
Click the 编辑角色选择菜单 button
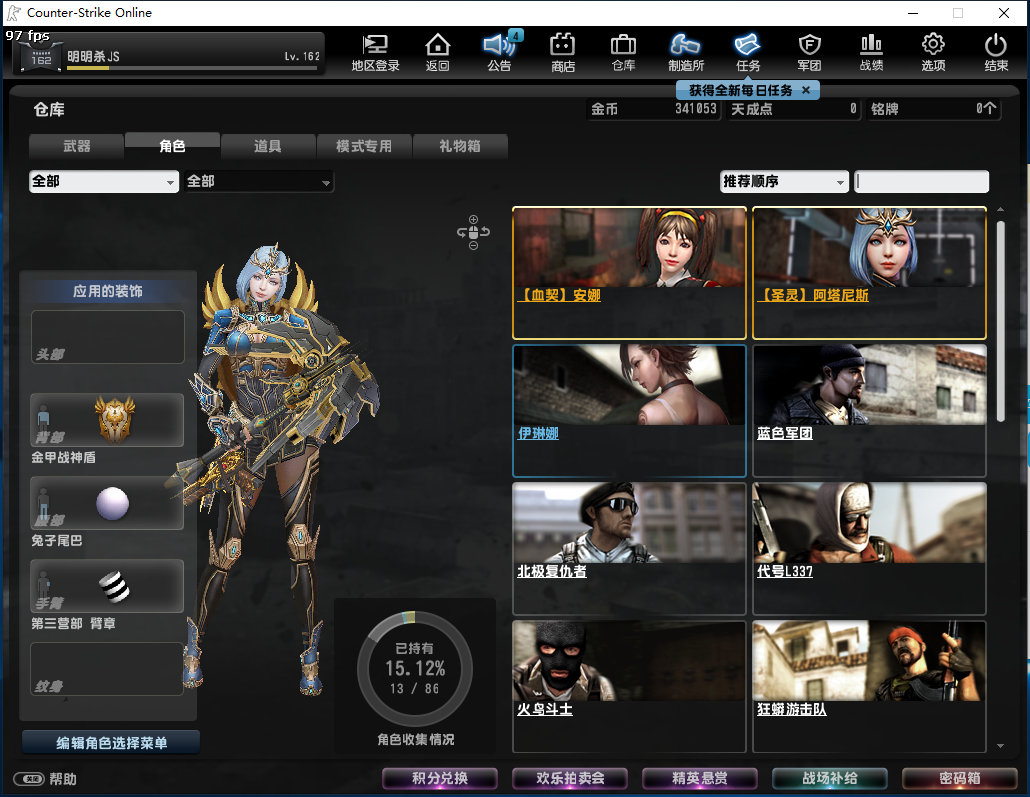tap(111, 742)
